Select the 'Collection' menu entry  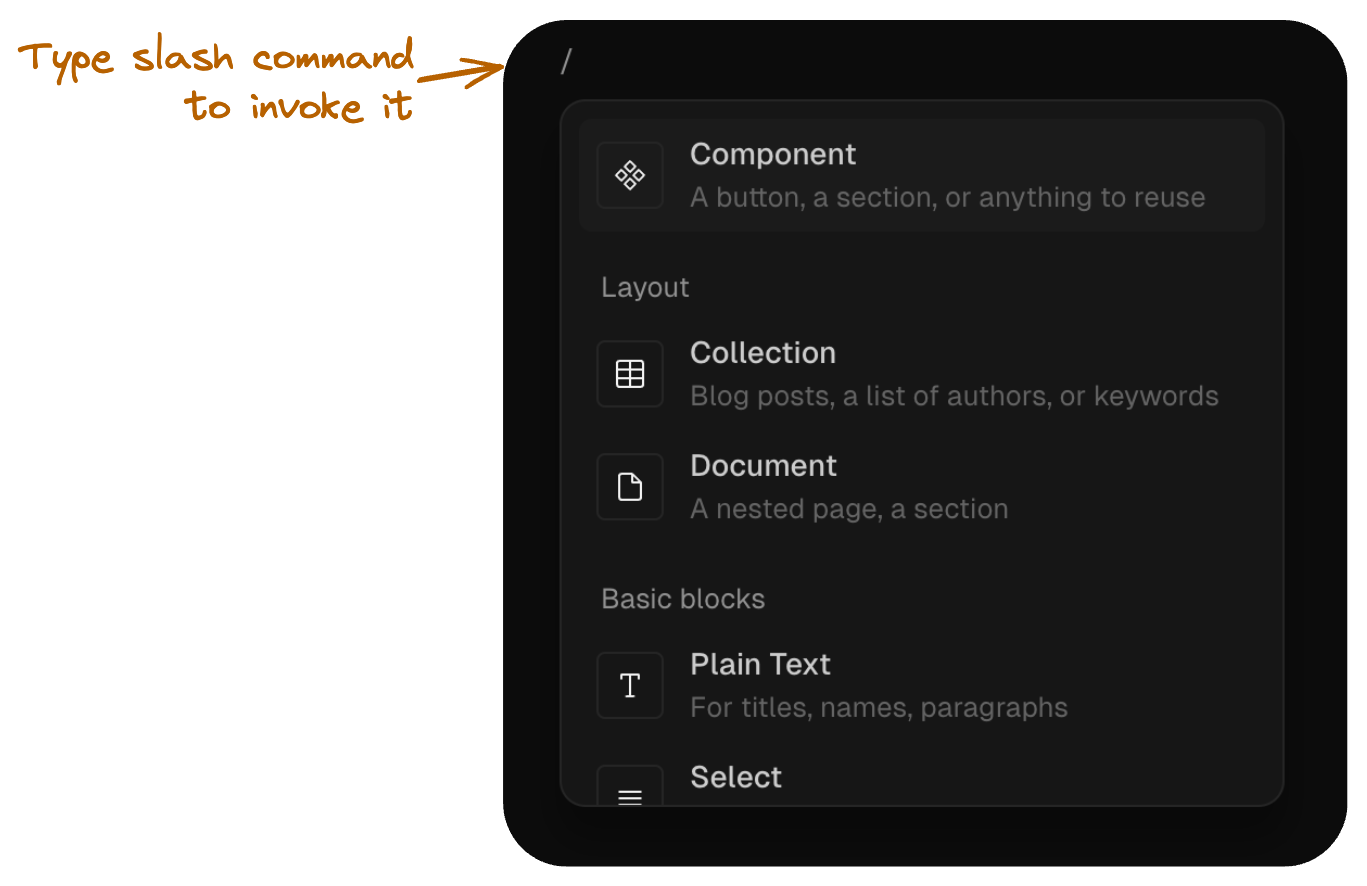click(762, 353)
